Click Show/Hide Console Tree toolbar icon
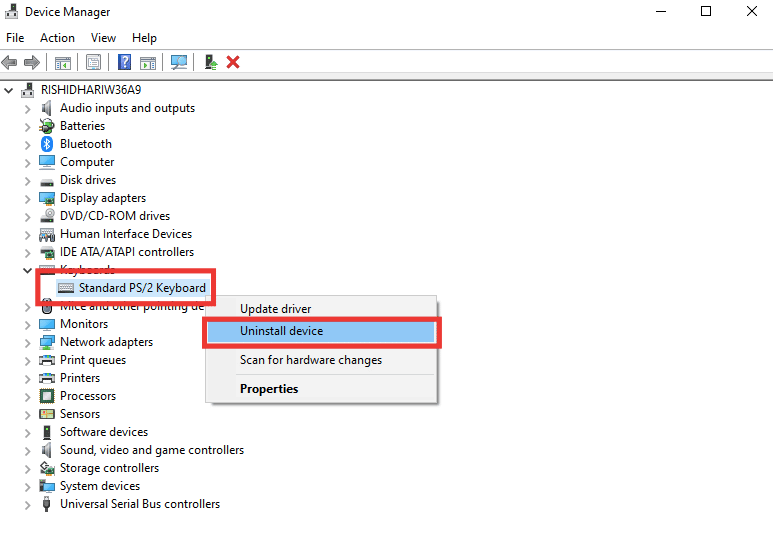 click(x=63, y=63)
